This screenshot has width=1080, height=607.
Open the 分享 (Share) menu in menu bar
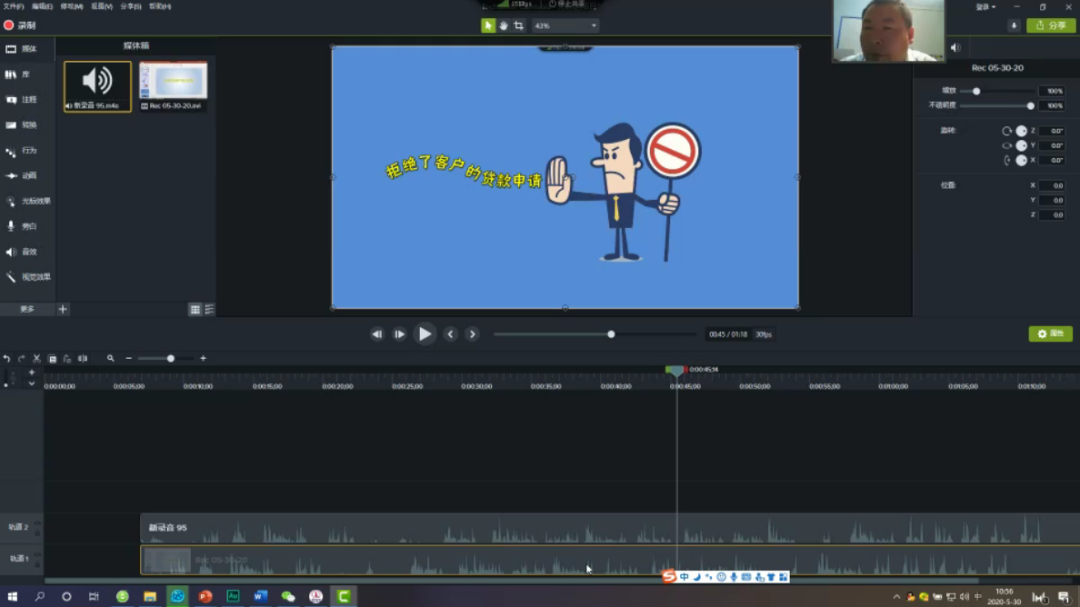pyautogui.click(x=131, y=6)
